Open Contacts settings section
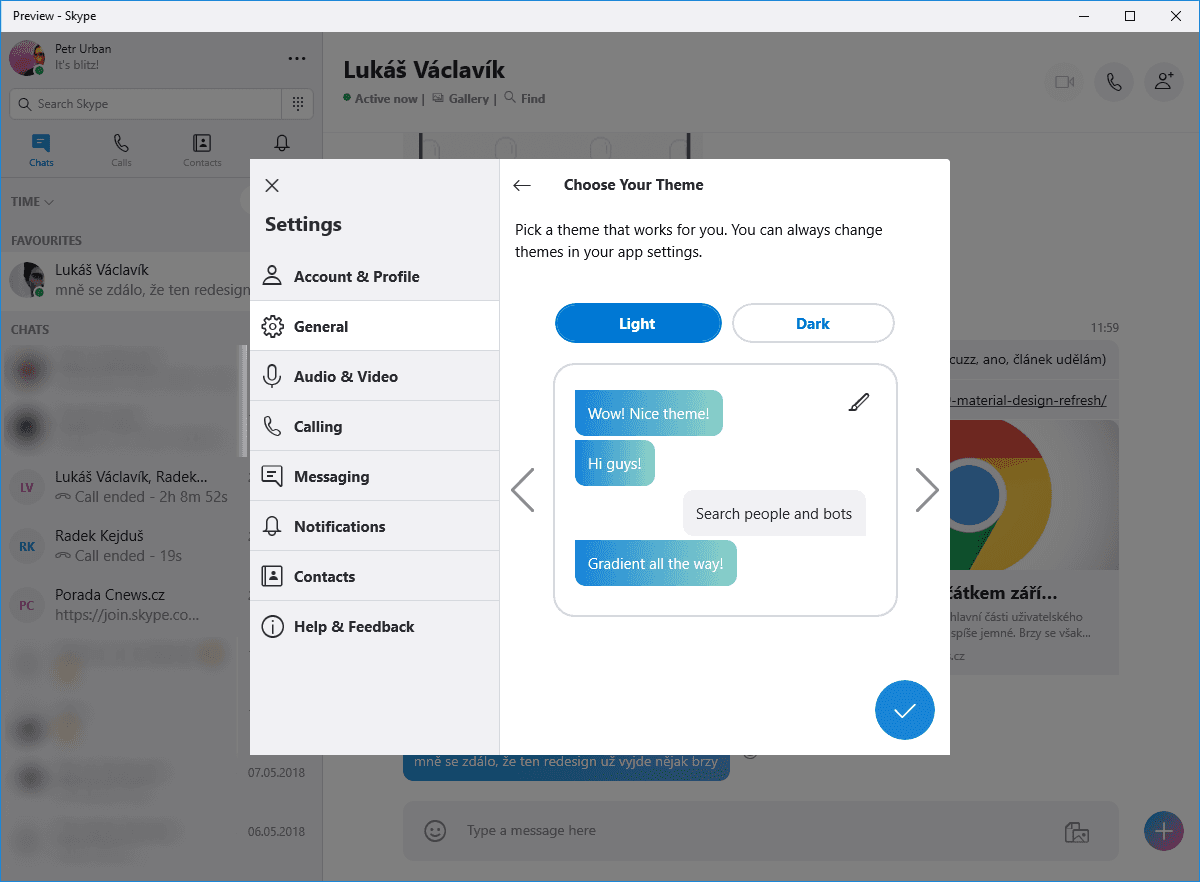Viewport: 1200px width, 882px height. [x=374, y=576]
